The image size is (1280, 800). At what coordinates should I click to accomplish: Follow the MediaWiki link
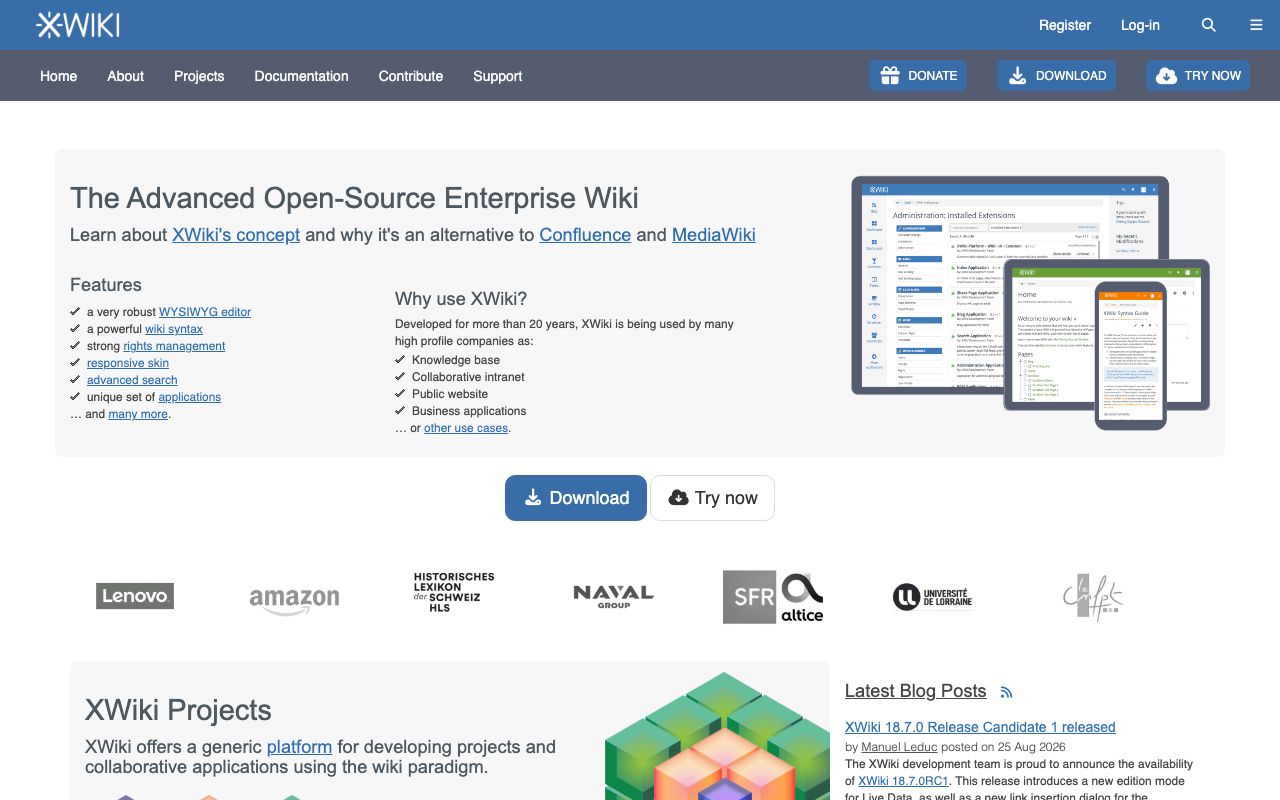pos(714,235)
